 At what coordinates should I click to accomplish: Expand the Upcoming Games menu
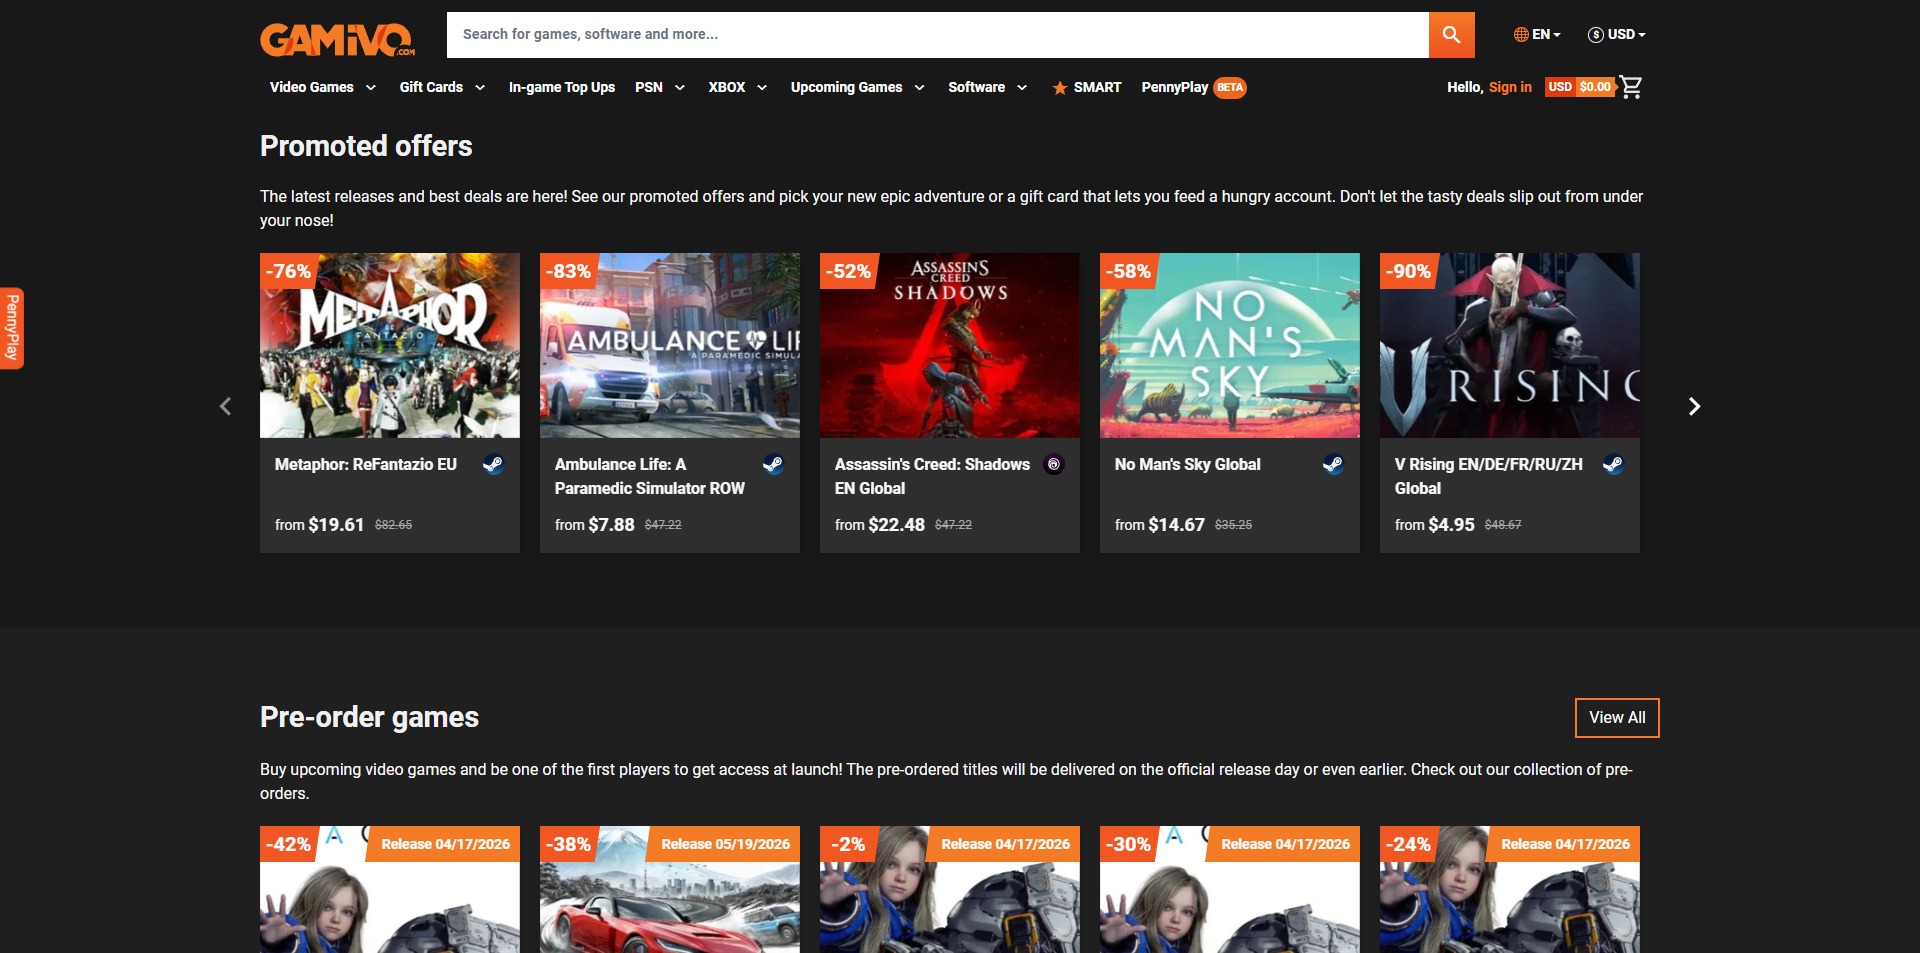tap(858, 88)
